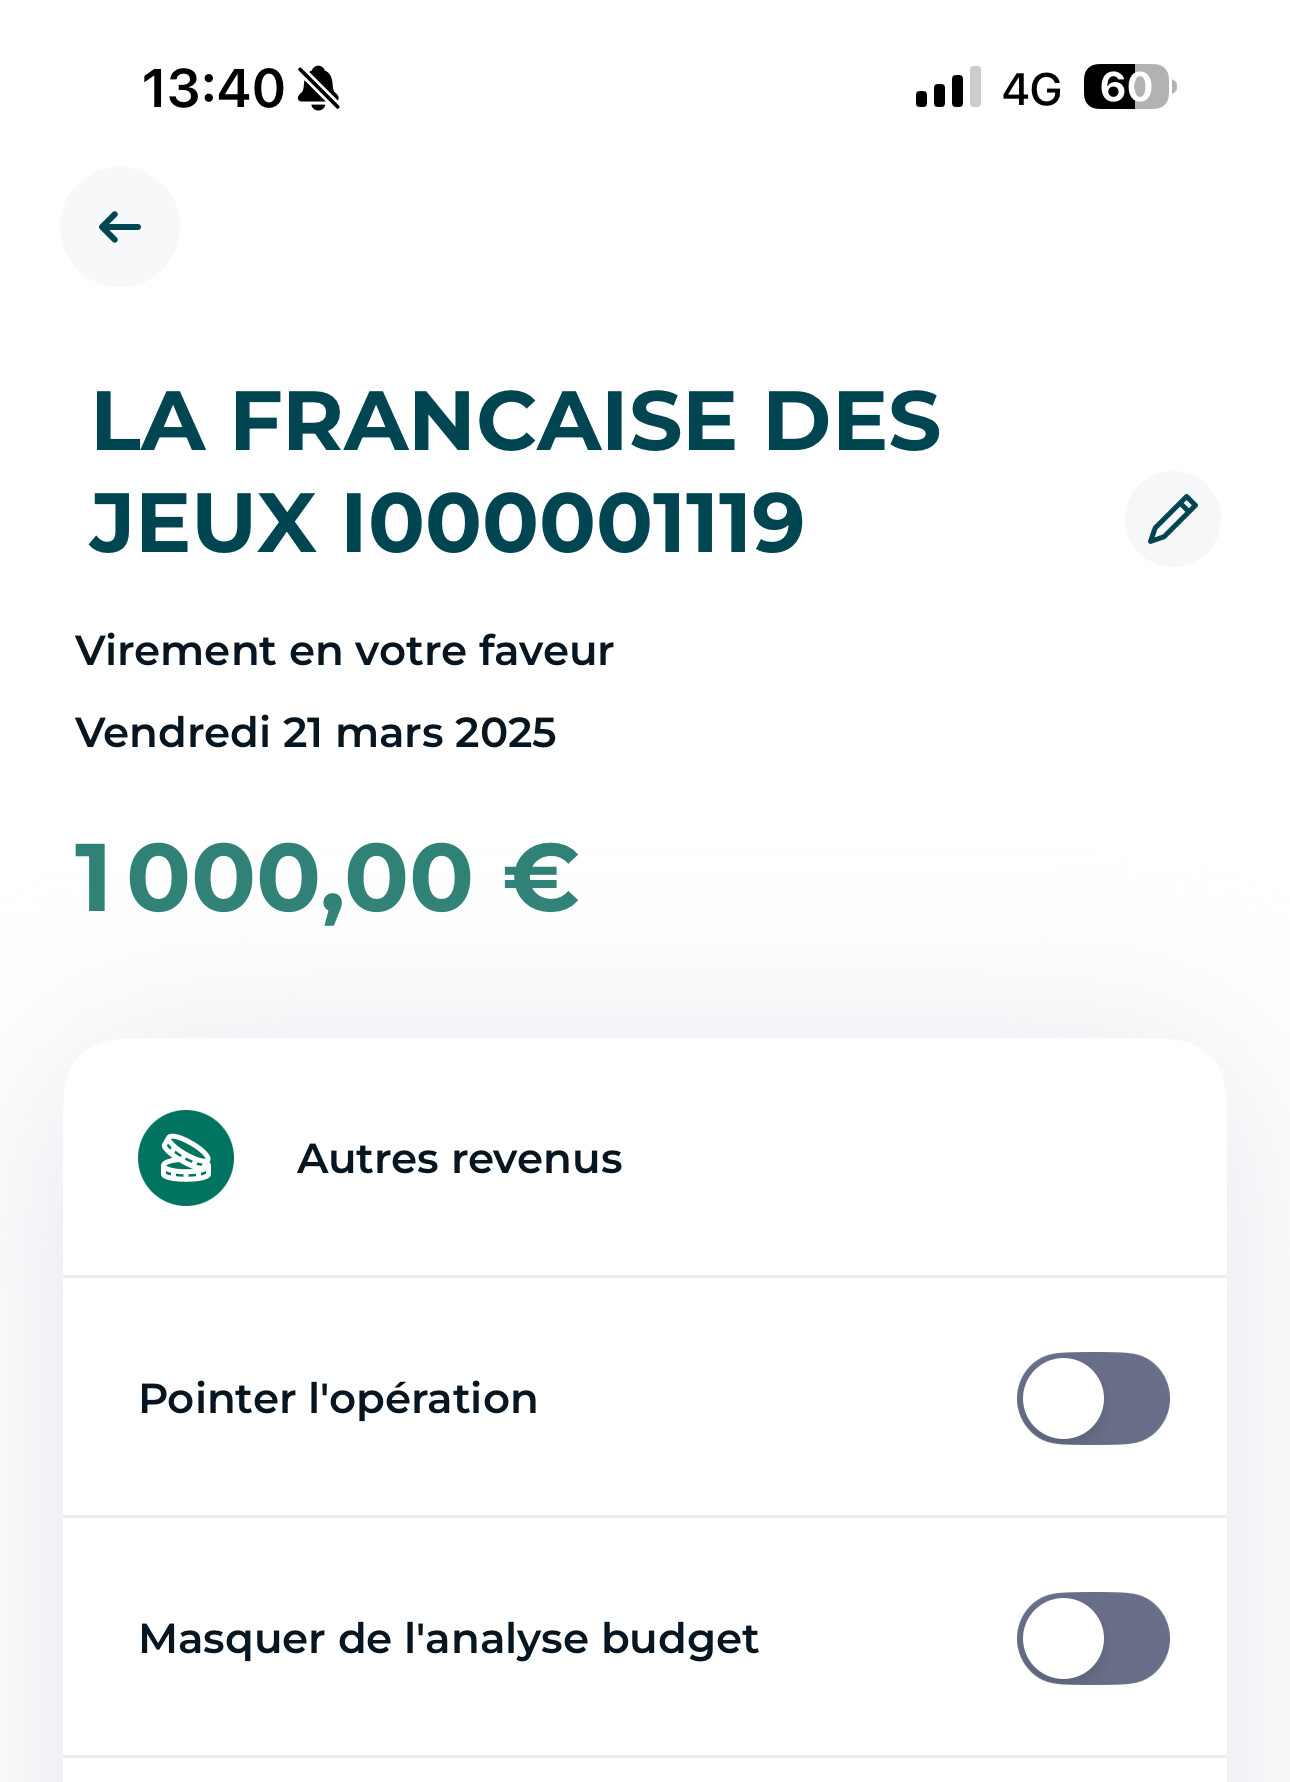The image size is (1290, 1782).
Task: Click the cellular signal bars indicator
Action: pyautogui.click(x=947, y=88)
